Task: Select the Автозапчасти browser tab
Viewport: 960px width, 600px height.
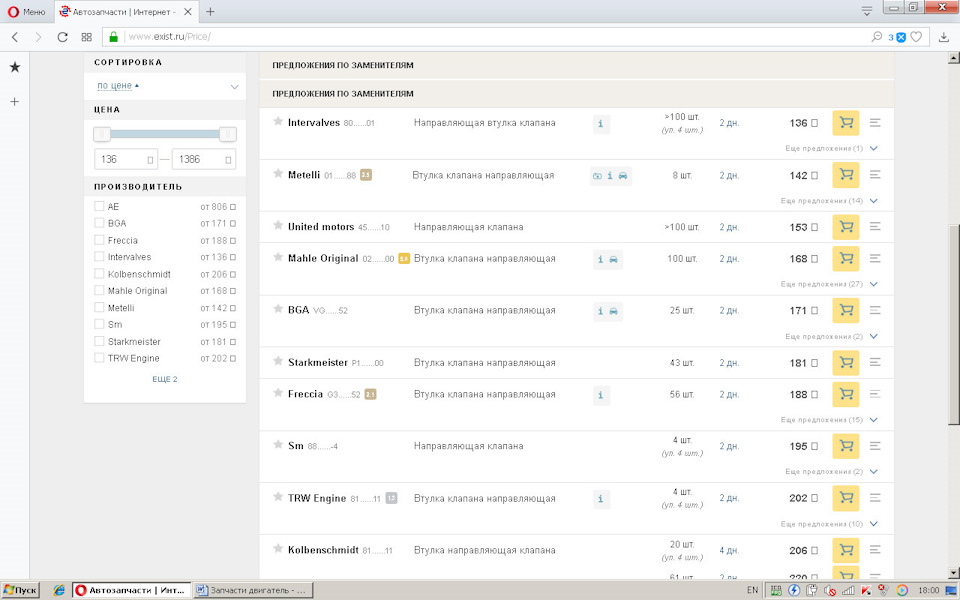Action: click(x=125, y=12)
